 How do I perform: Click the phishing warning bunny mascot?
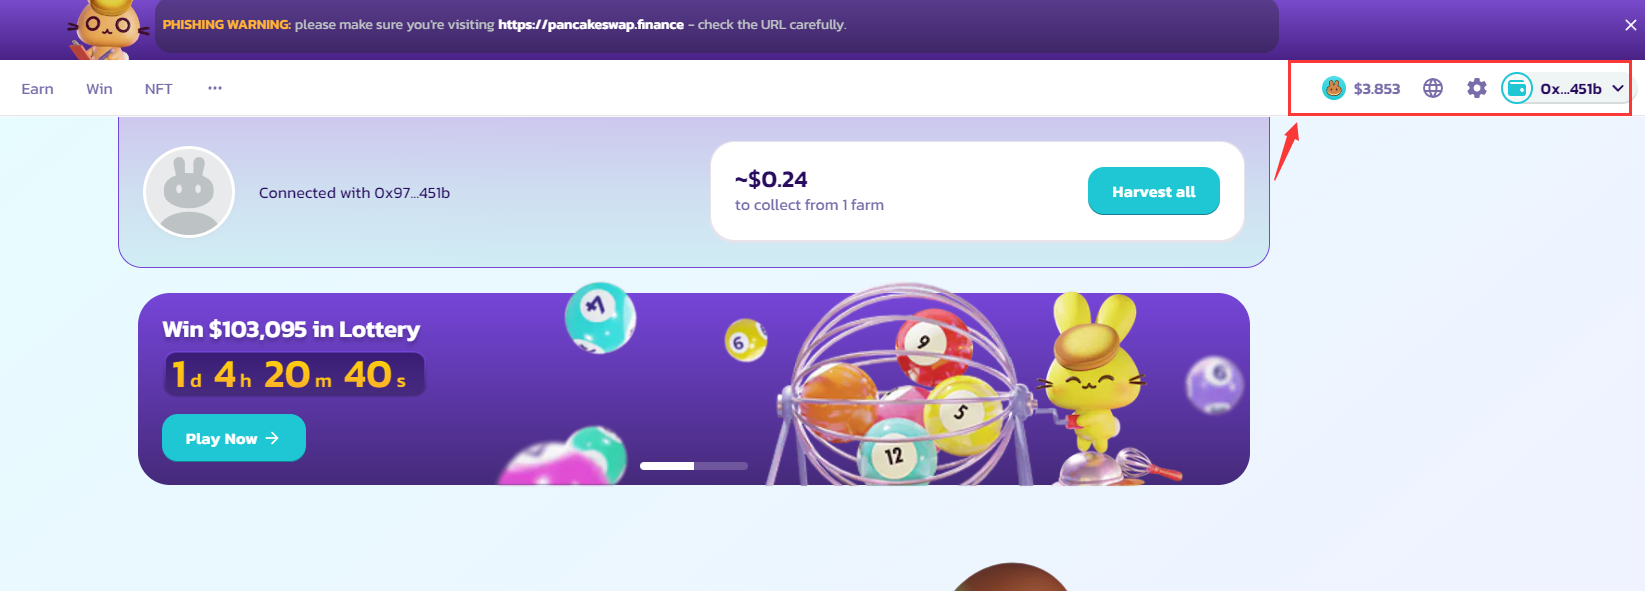tap(108, 29)
